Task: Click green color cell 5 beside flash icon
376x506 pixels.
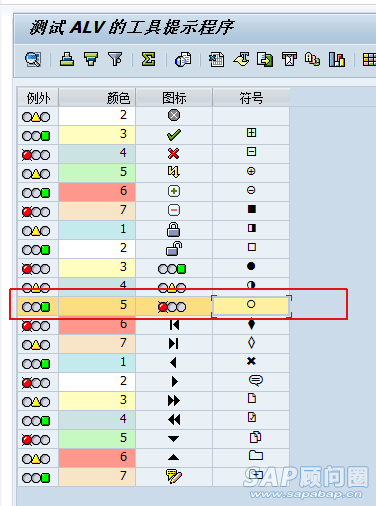Action: [97, 173]
